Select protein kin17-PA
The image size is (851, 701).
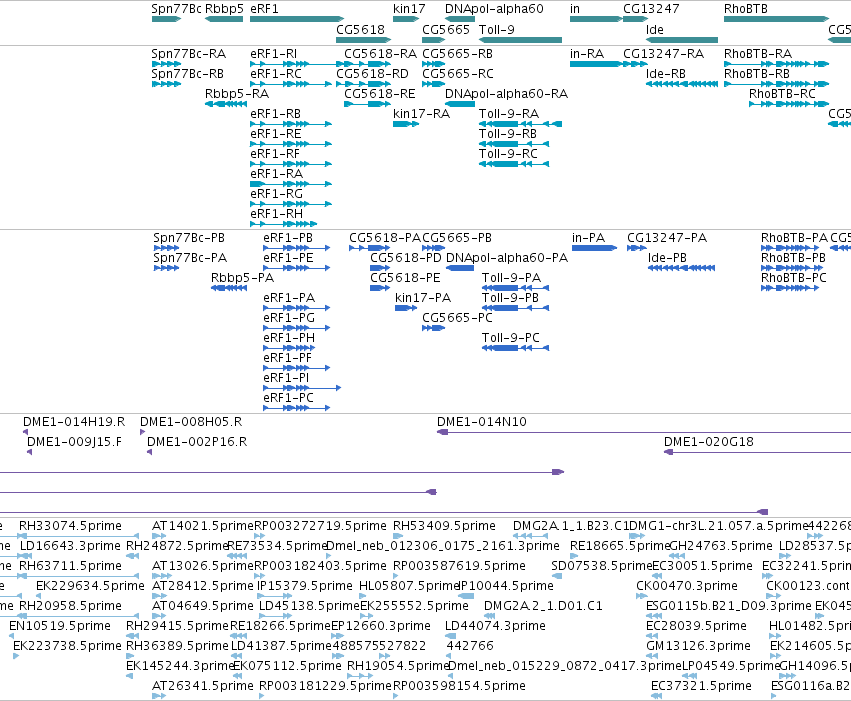(406, 308)
